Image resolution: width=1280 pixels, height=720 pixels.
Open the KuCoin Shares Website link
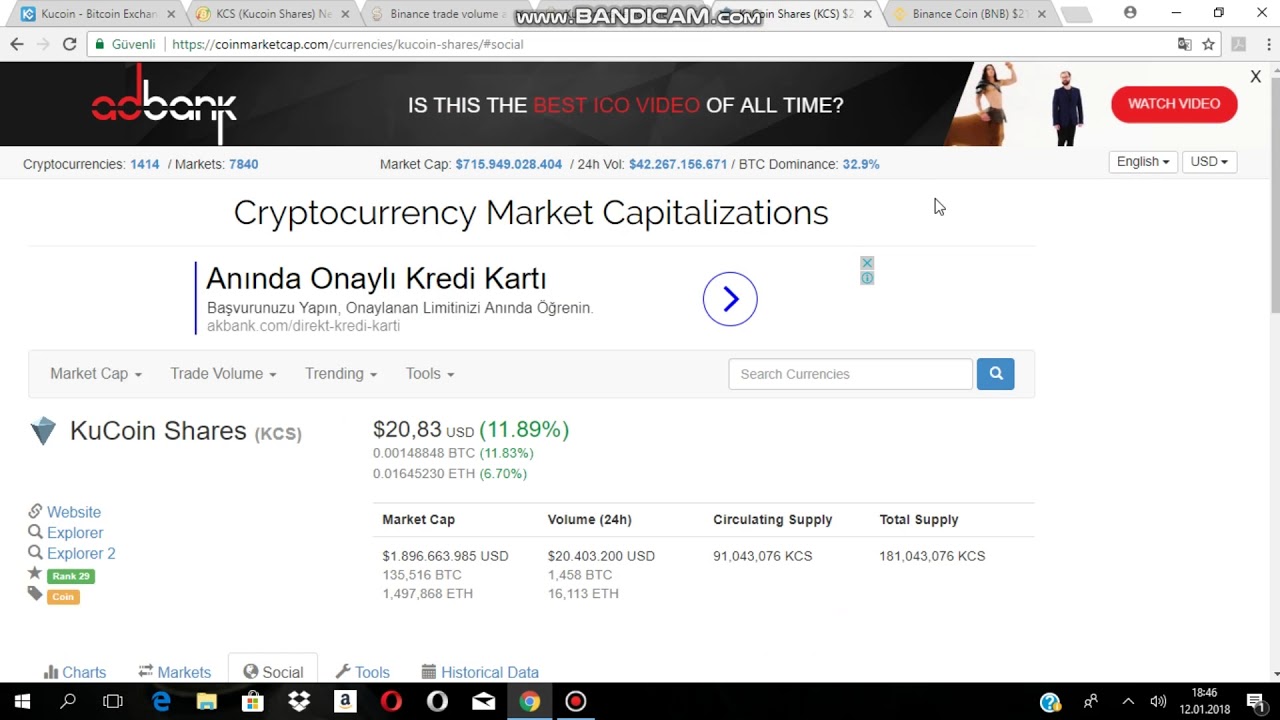(x=74, y=512)
